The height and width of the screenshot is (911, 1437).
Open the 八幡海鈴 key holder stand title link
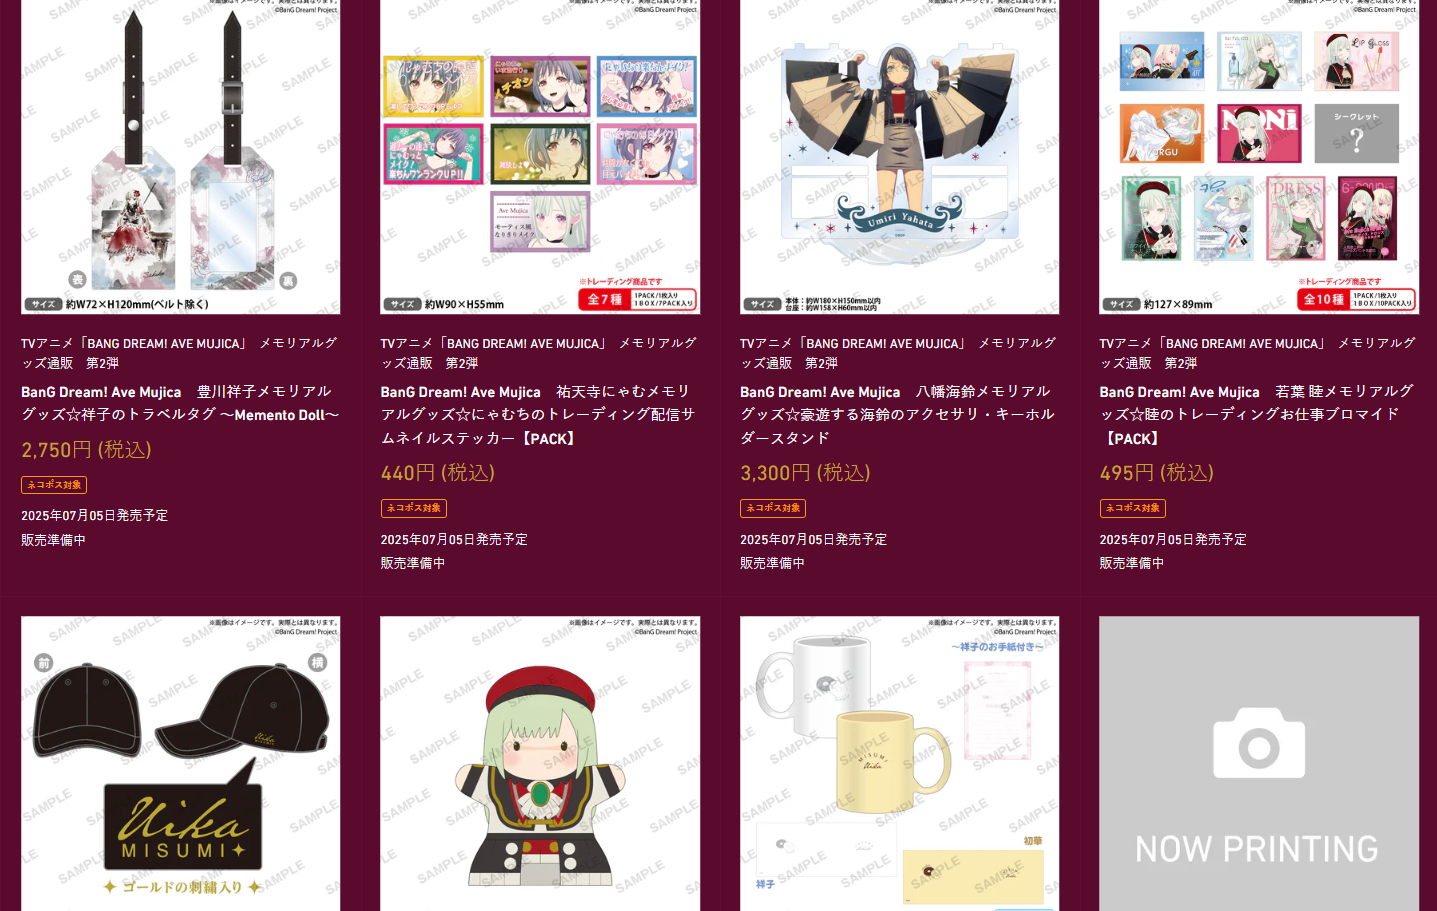(x=897, y=415)
